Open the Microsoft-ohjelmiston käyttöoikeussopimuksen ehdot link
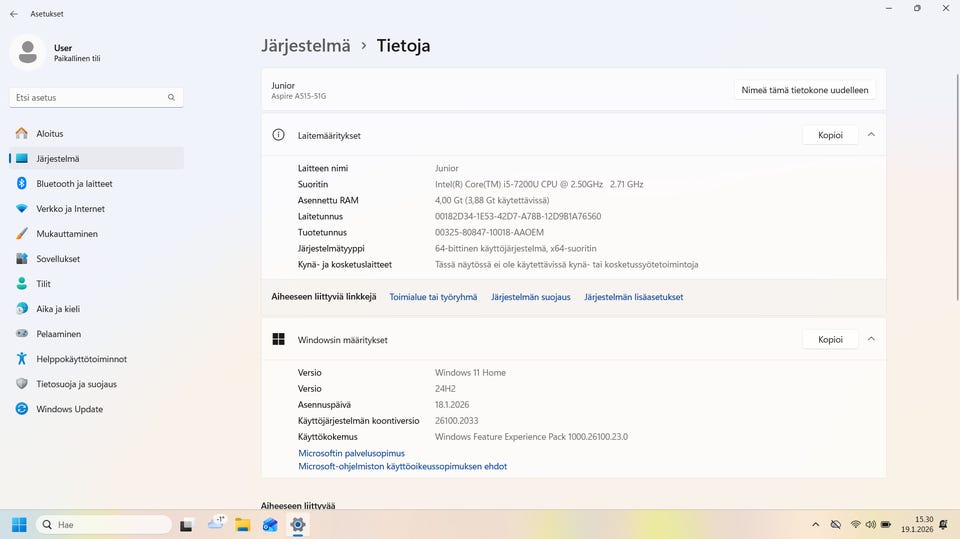 [x=402, y=466]
